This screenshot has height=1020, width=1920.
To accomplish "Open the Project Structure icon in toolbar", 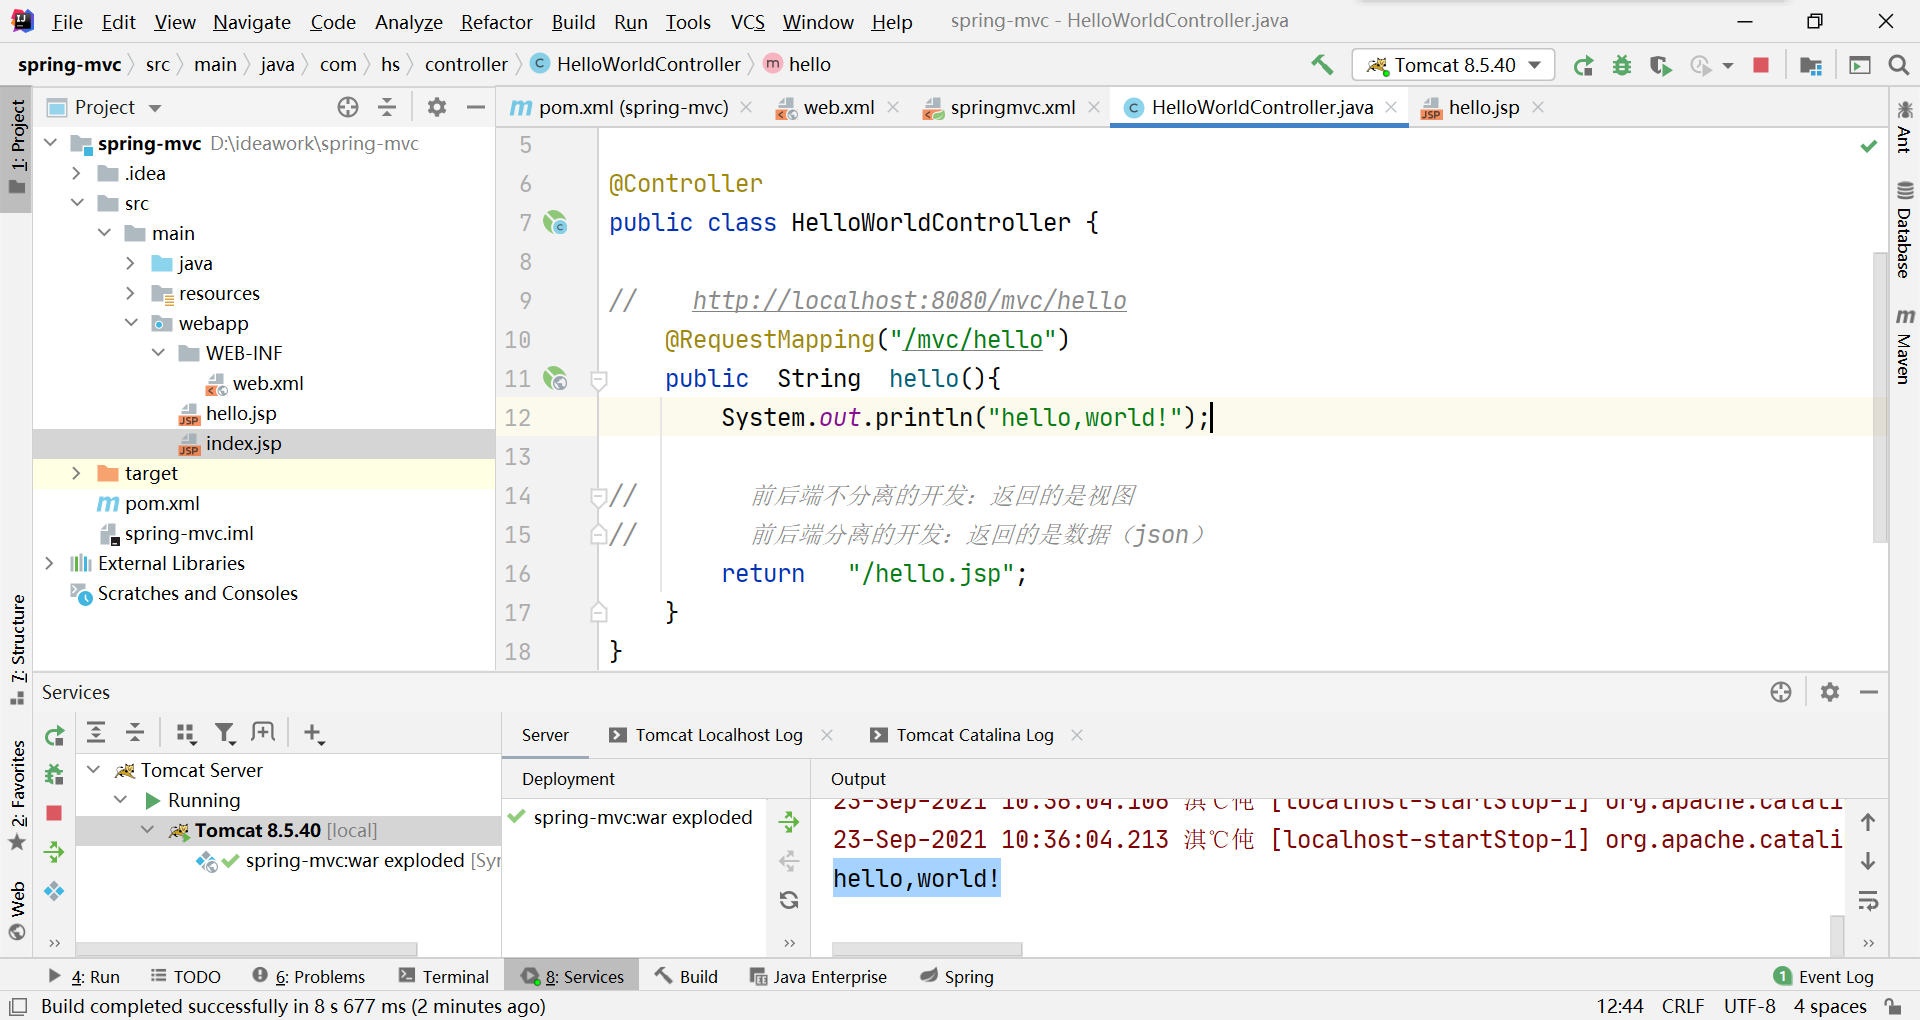I will tap(1811, 65).
